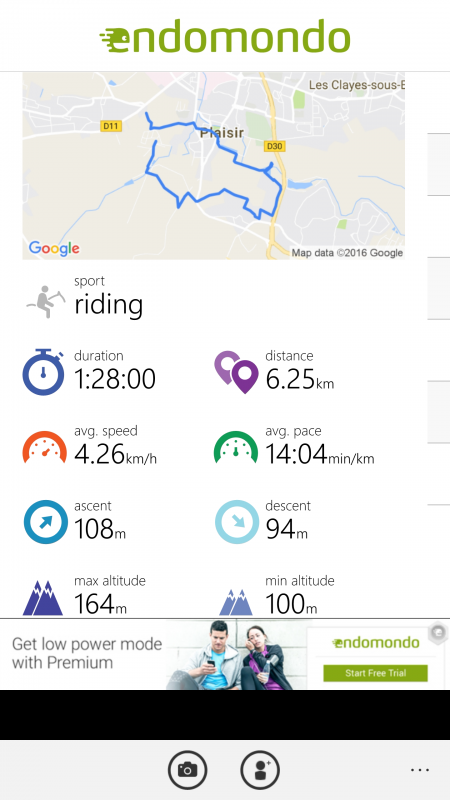The height and width of the screenshot is (800, 450).
Task: Open the route map thumbnail
Action: coord(213,165)
